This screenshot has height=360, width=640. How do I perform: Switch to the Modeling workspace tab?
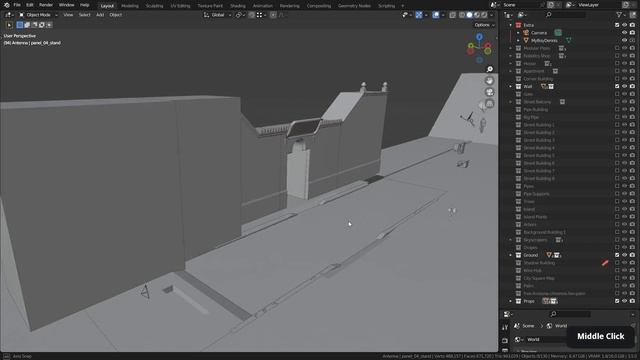point(130,6)
